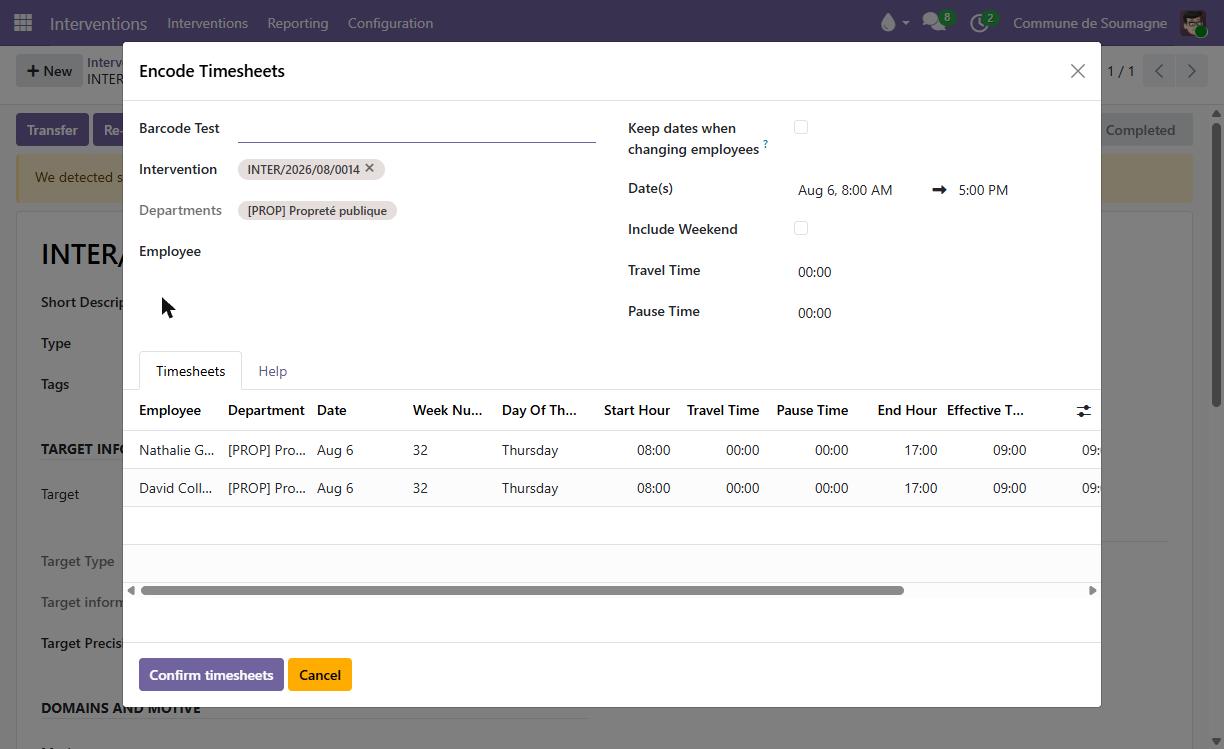Click the left arrow of horizontal scrollbar
1224x749 pixels.
pos(131,590)
